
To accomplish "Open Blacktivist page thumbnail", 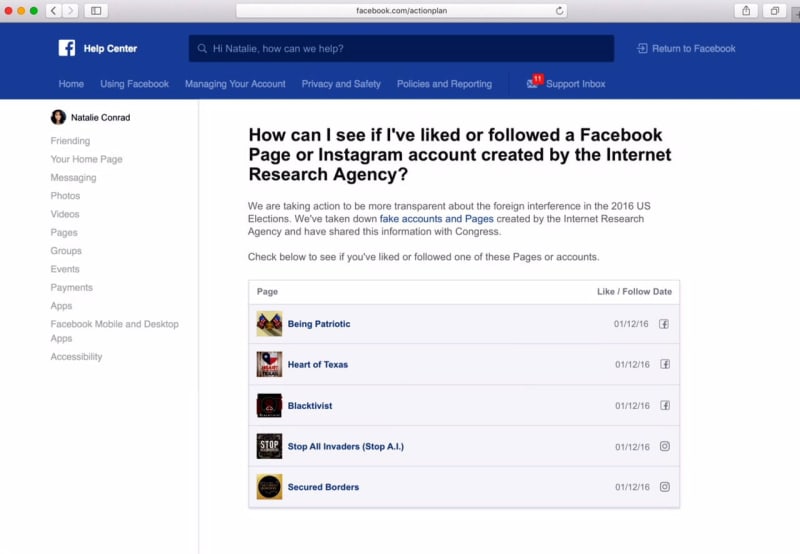I will [x=269, y=406].
